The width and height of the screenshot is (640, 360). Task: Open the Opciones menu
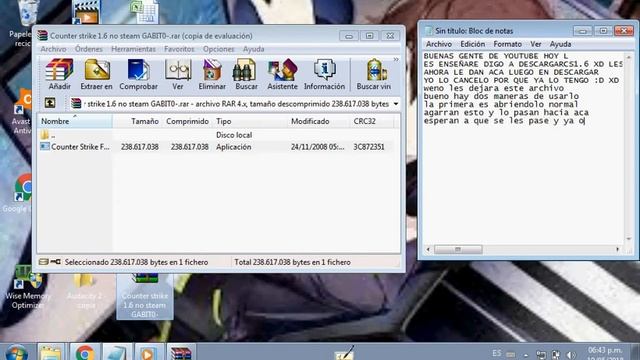(219, 49)
